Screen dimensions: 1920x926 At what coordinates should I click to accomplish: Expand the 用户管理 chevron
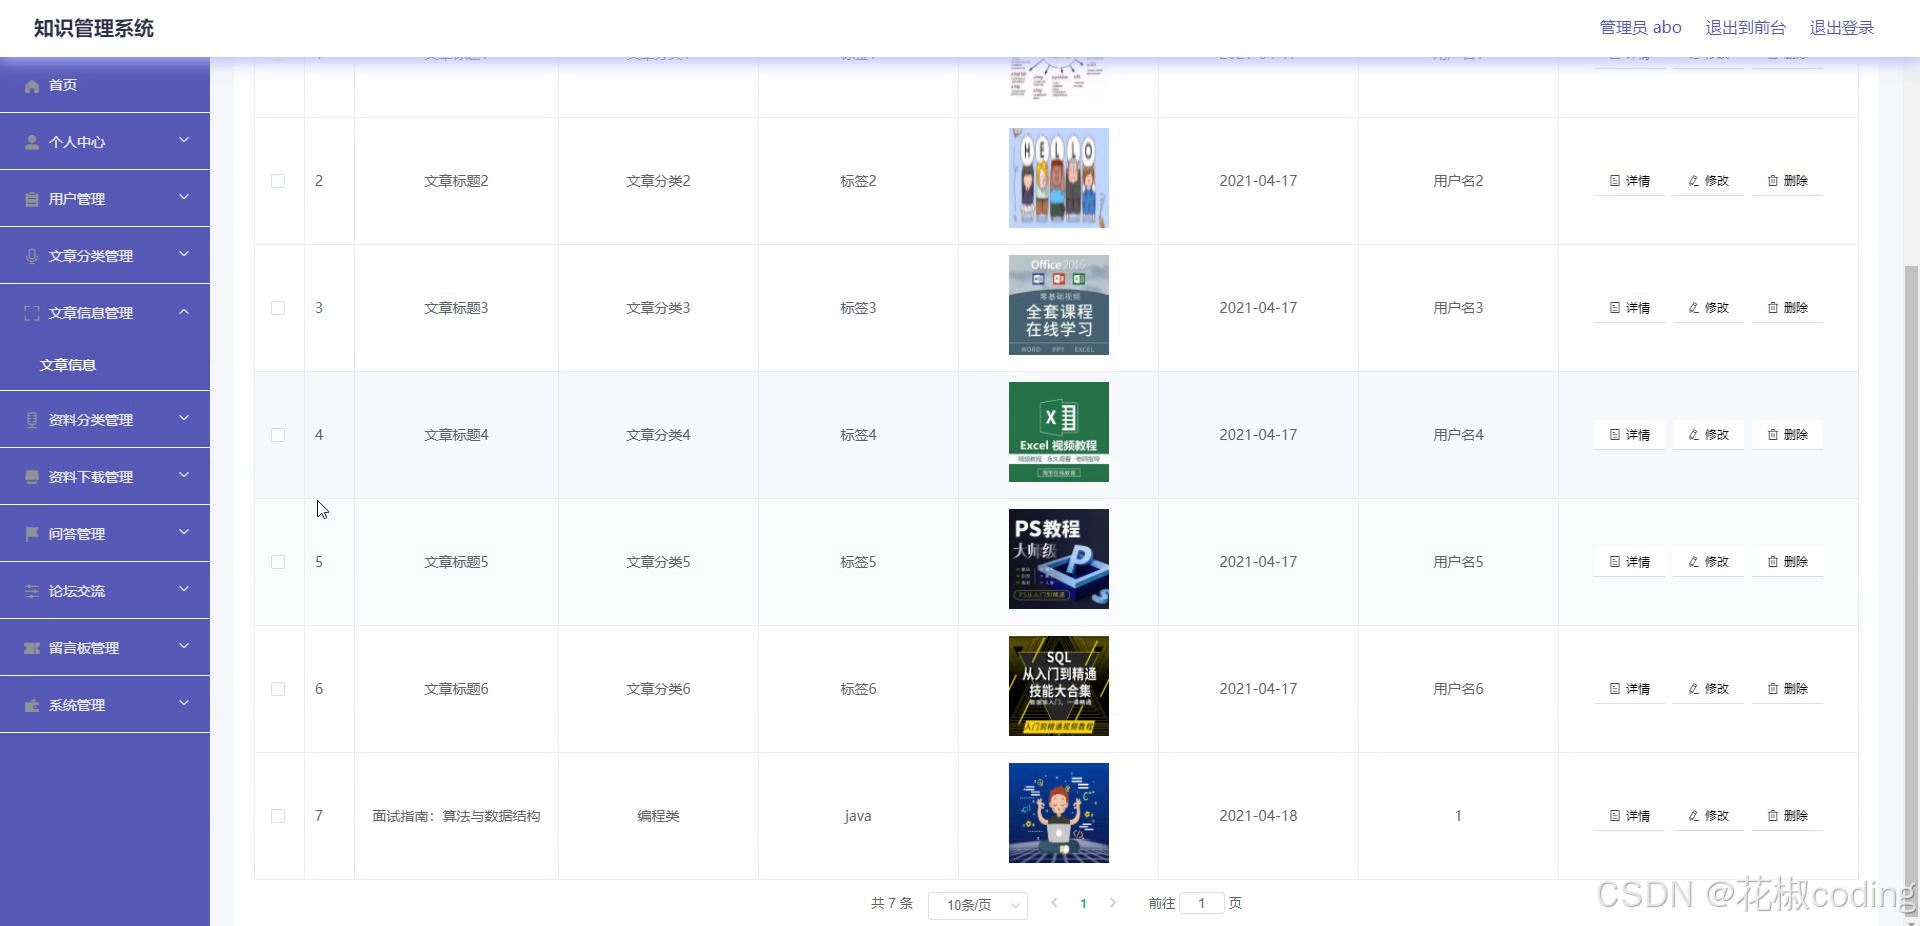[x=184, y=198]
